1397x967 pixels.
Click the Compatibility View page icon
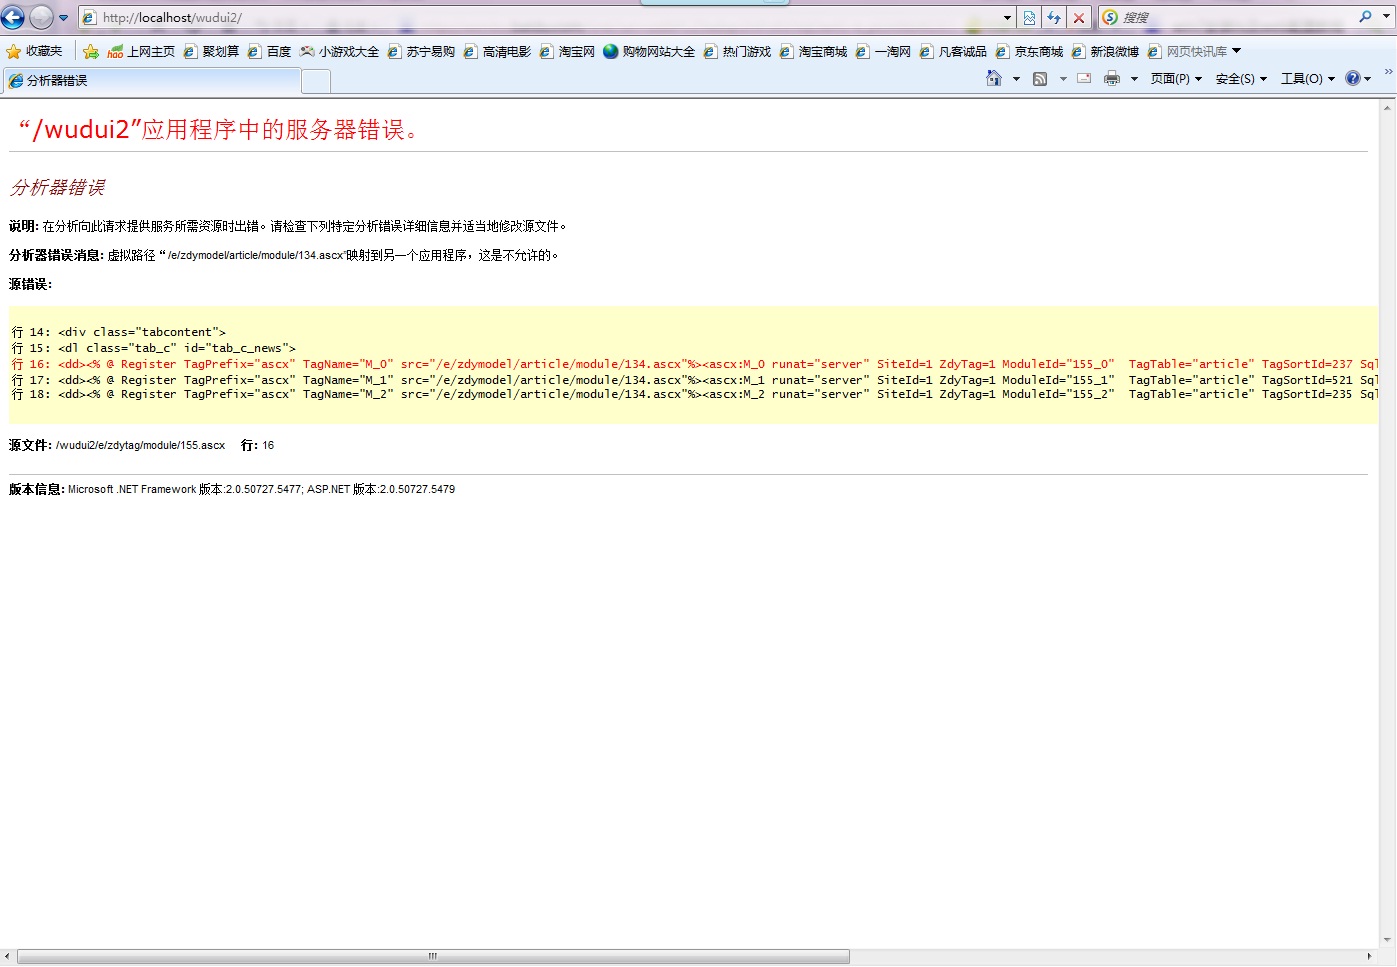[1029, 17]
